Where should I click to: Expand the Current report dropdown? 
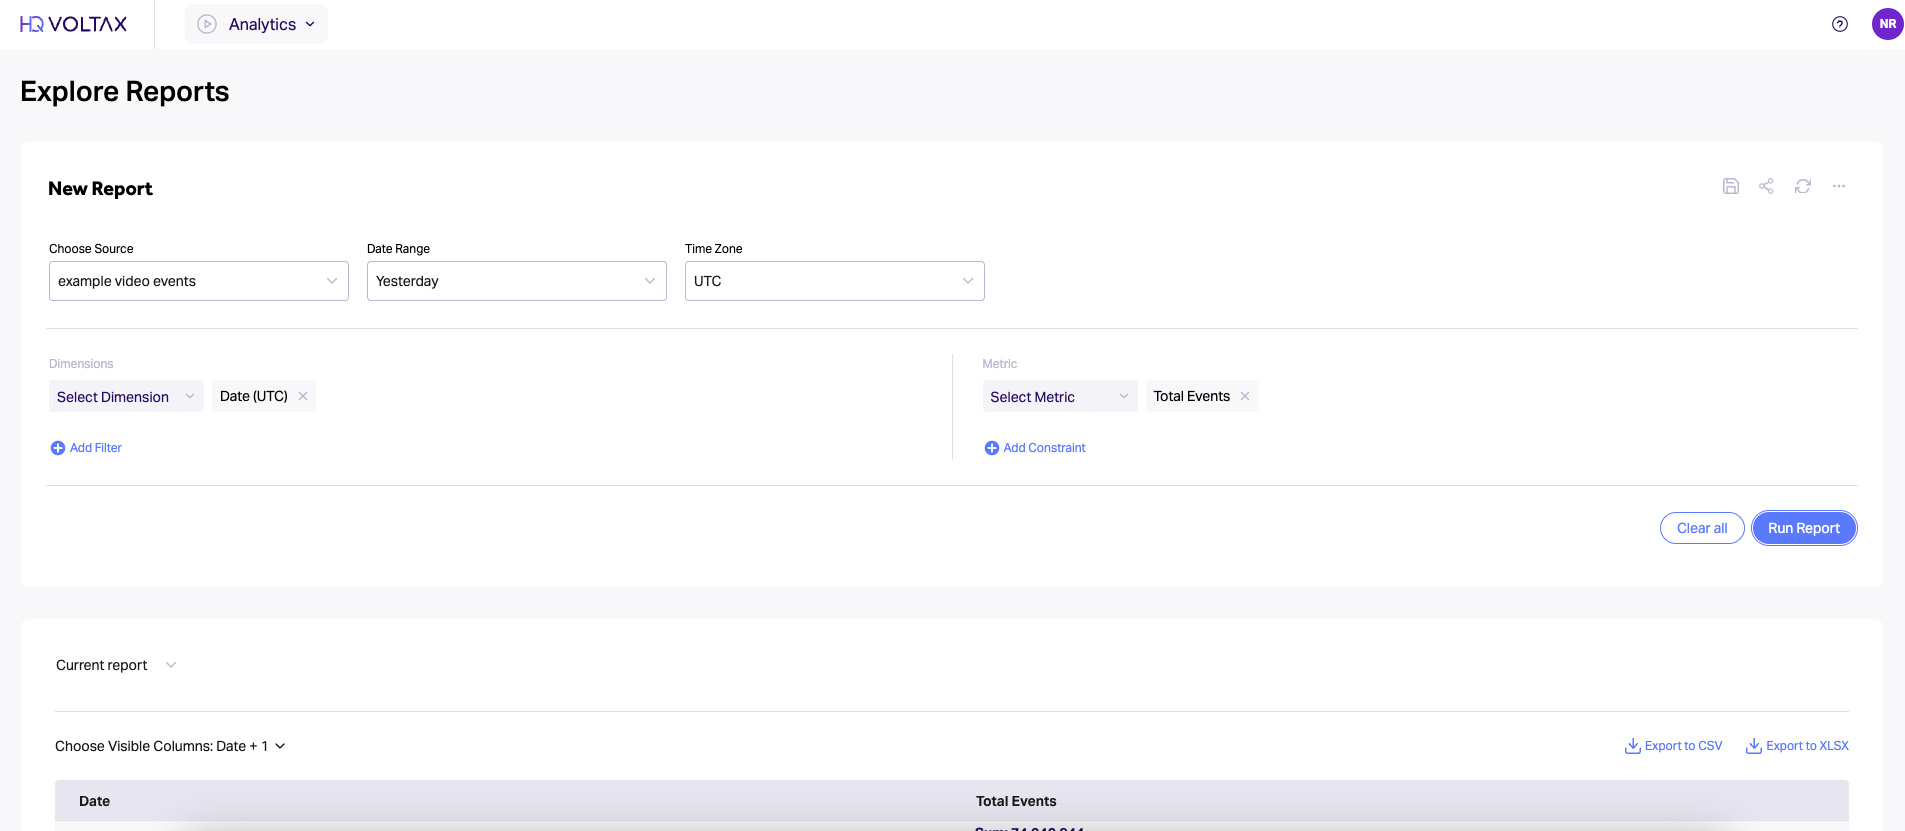click(x=116, y=665)
